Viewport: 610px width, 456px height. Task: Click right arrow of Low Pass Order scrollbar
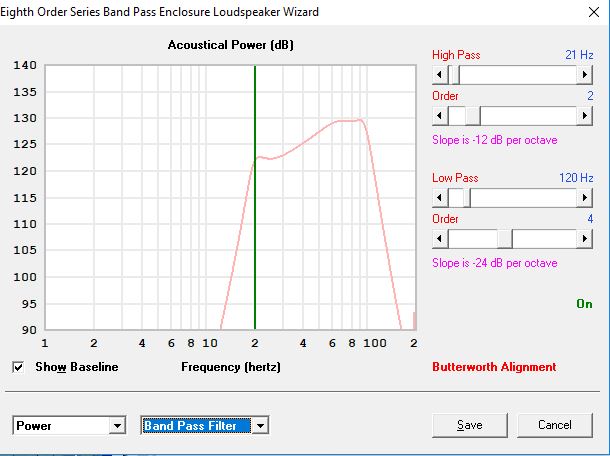pos(584,239)
